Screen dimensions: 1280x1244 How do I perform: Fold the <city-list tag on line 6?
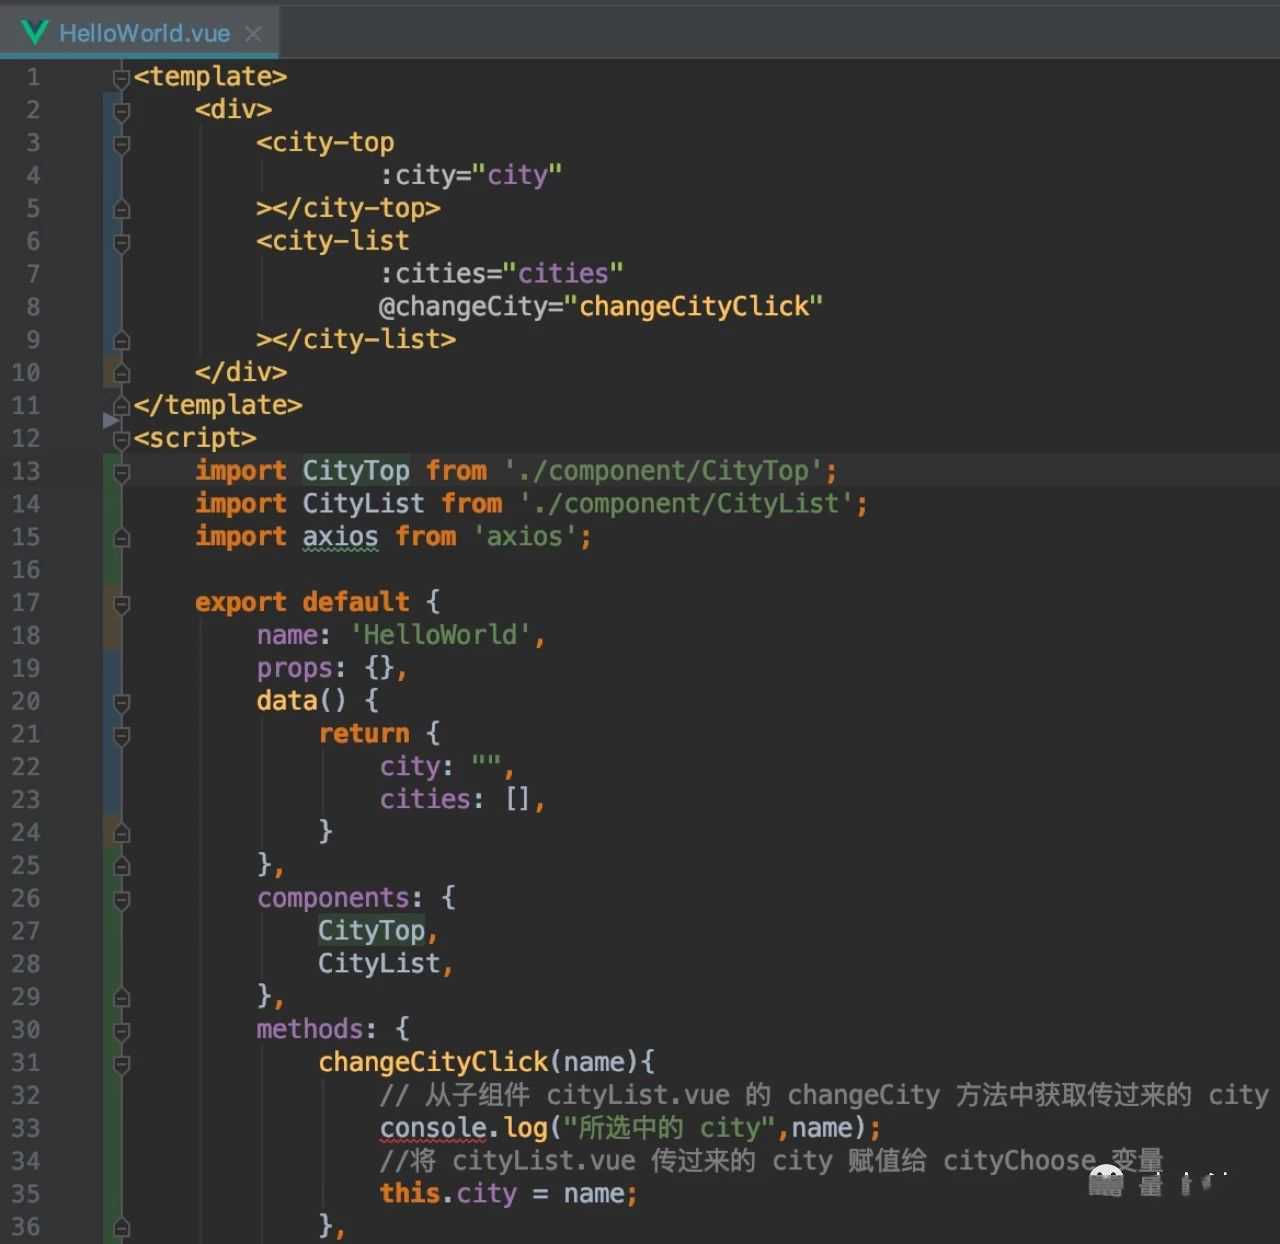pos(122,241)
